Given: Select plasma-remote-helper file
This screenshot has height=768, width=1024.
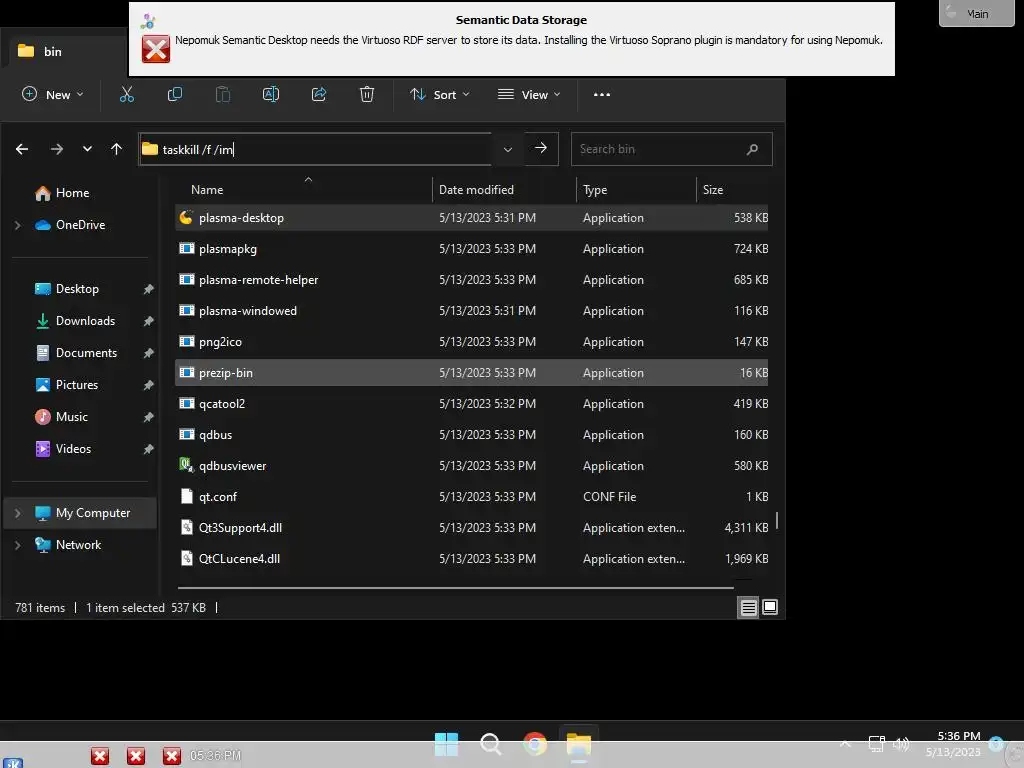Looking at the screenshot, I should (472, 280).
